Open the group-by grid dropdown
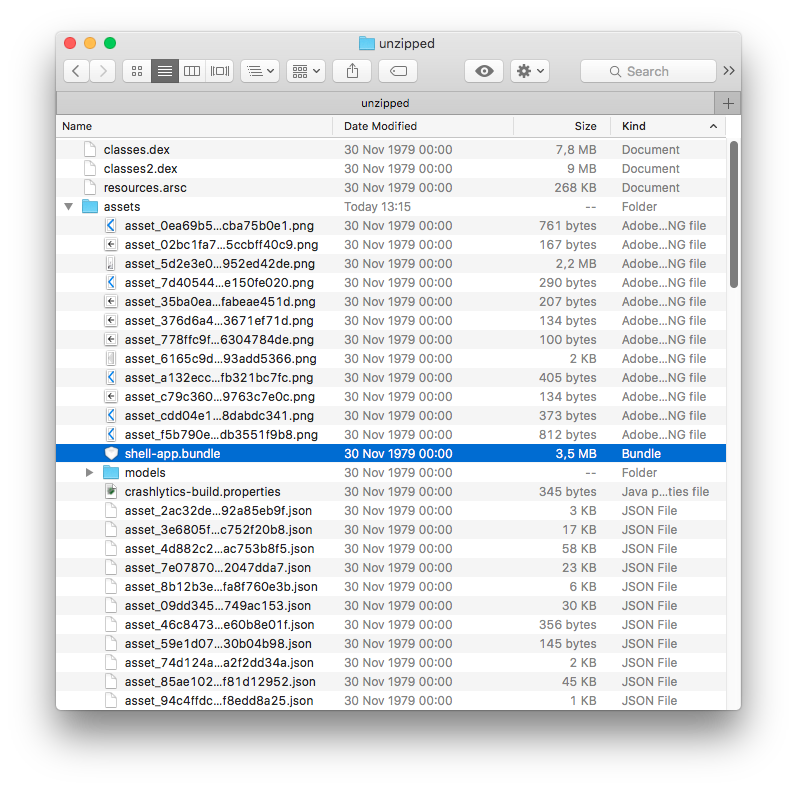This screenshot has width=797, height=790. click(x=306, y=71)
